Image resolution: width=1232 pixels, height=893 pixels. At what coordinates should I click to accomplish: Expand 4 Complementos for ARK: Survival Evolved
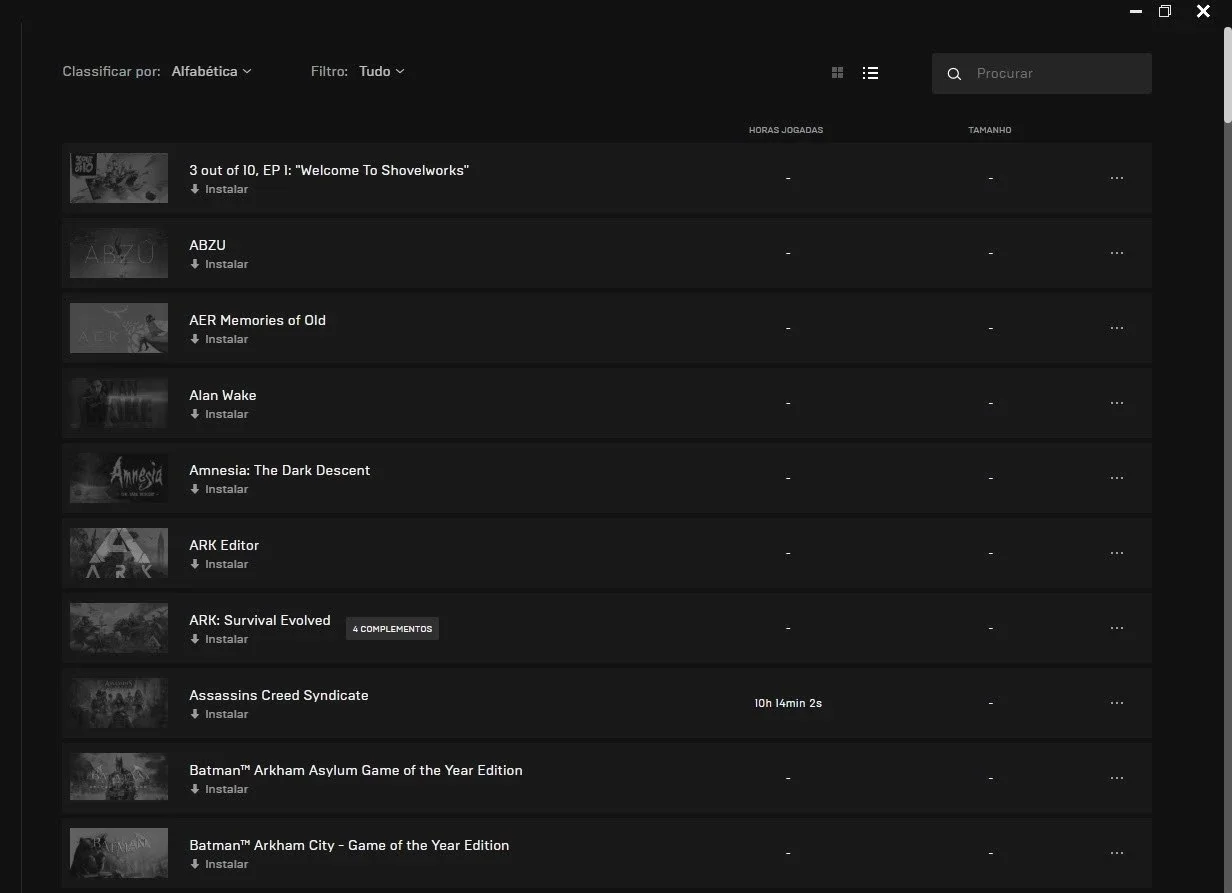point(392,629)
